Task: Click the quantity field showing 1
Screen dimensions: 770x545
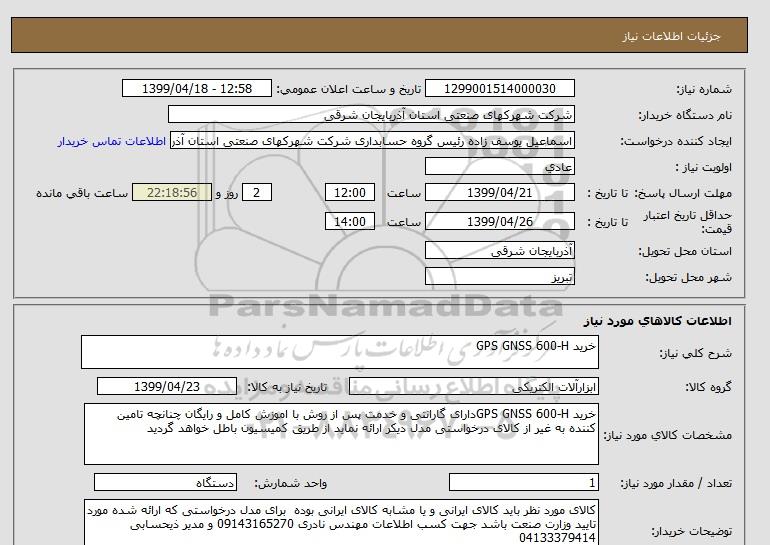Action: [x=523, y=483]
